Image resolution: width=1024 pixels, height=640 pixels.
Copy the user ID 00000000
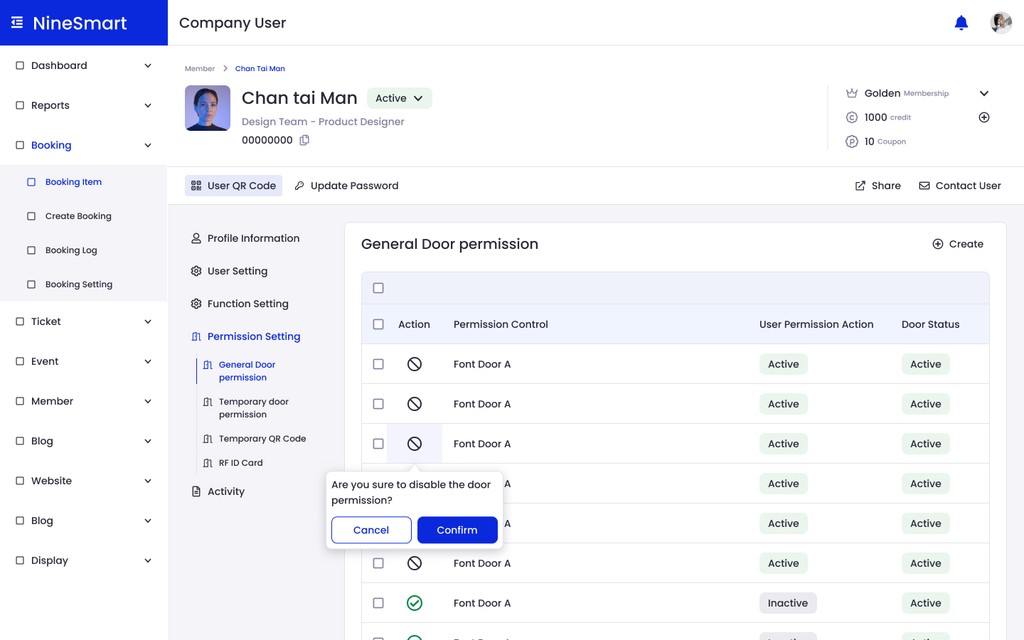(x=304, y=140)
